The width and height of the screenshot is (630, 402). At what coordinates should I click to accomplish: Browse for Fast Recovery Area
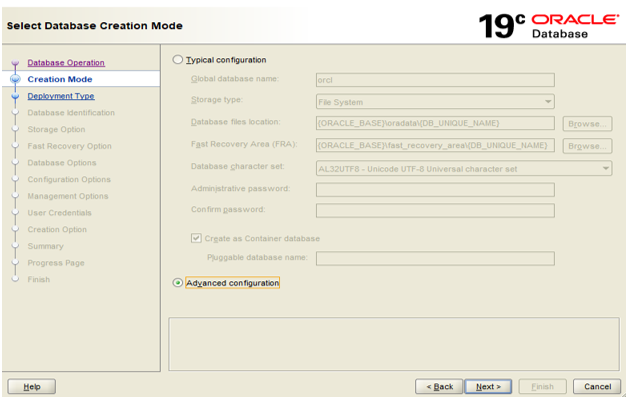(x=587, y=146)
